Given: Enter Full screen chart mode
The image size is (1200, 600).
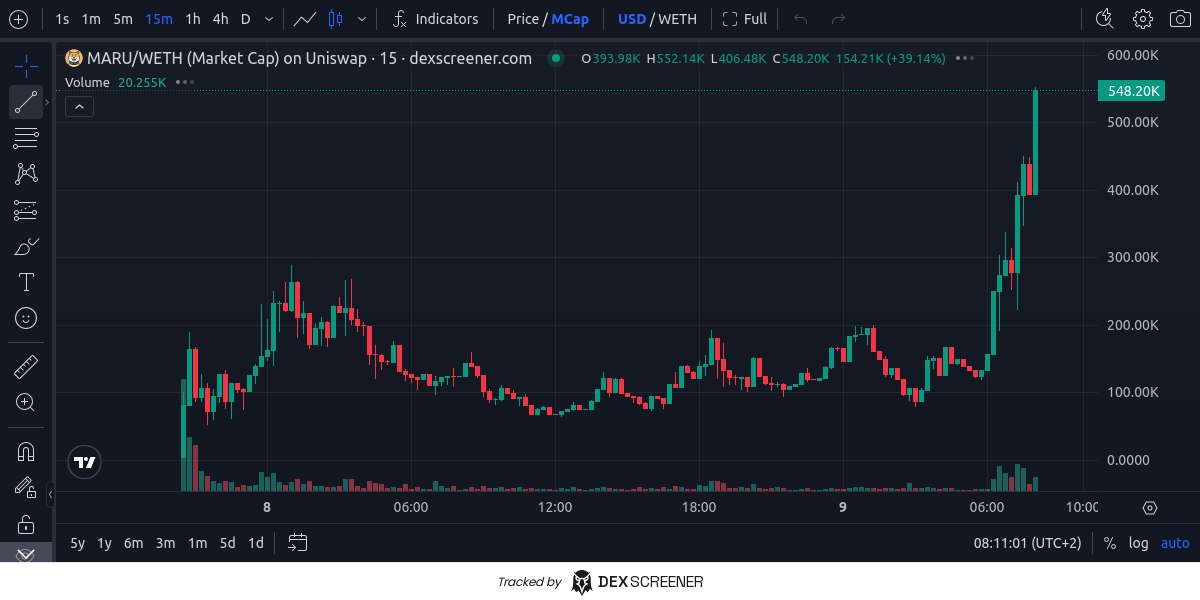Looking at the screenshot, I should tap(745, 18).
